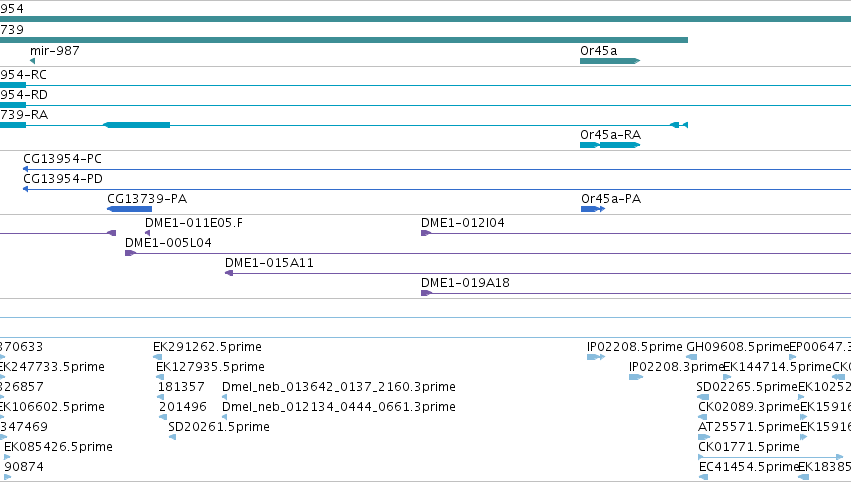Click the DME1-019A18 start arrow glyph

click(x=426, y=294)
